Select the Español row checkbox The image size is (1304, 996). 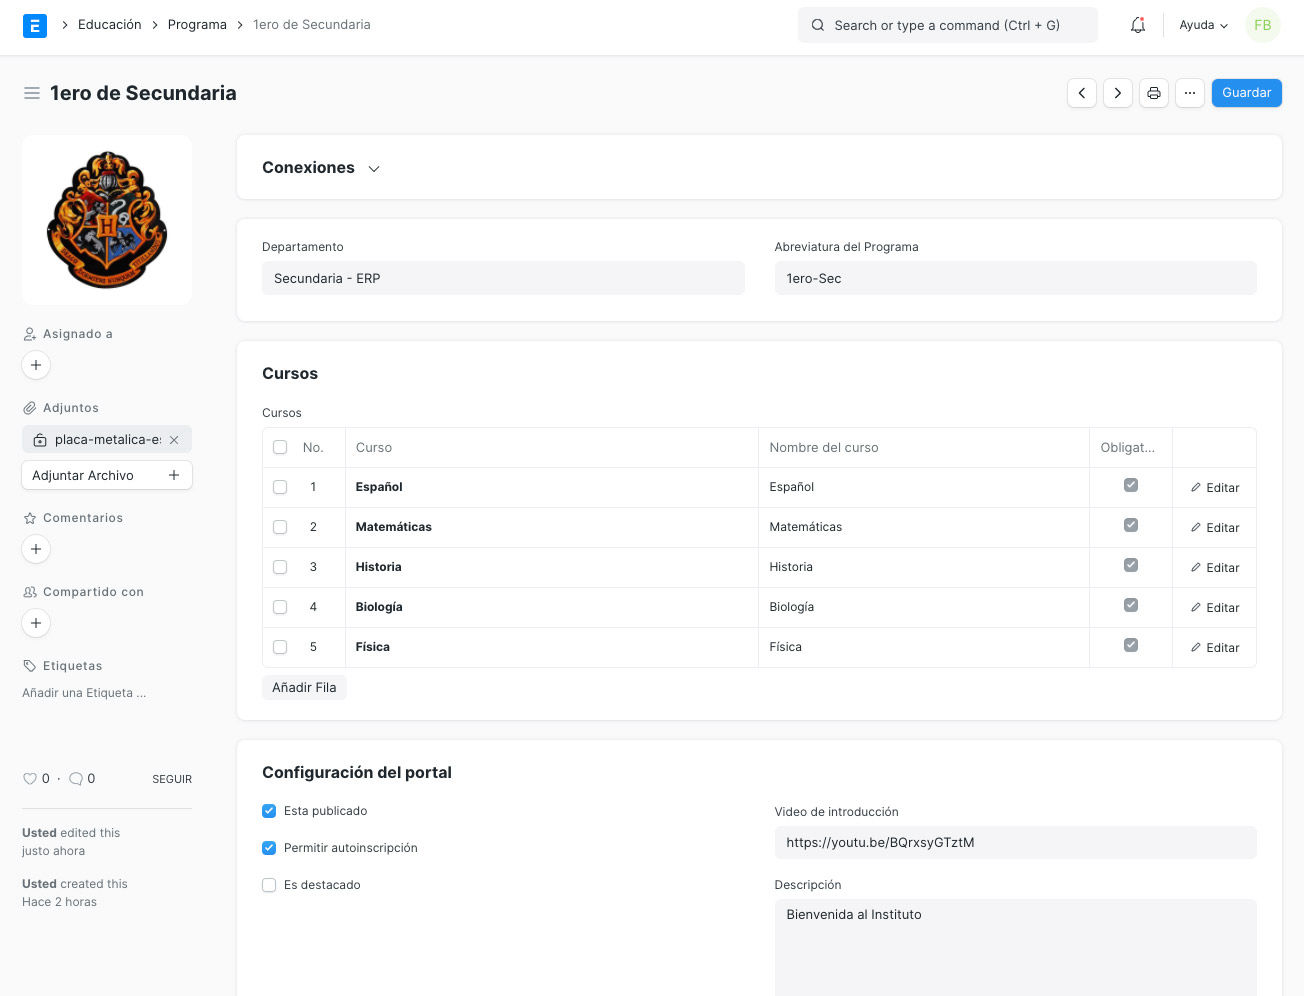(x=280, y=487)
